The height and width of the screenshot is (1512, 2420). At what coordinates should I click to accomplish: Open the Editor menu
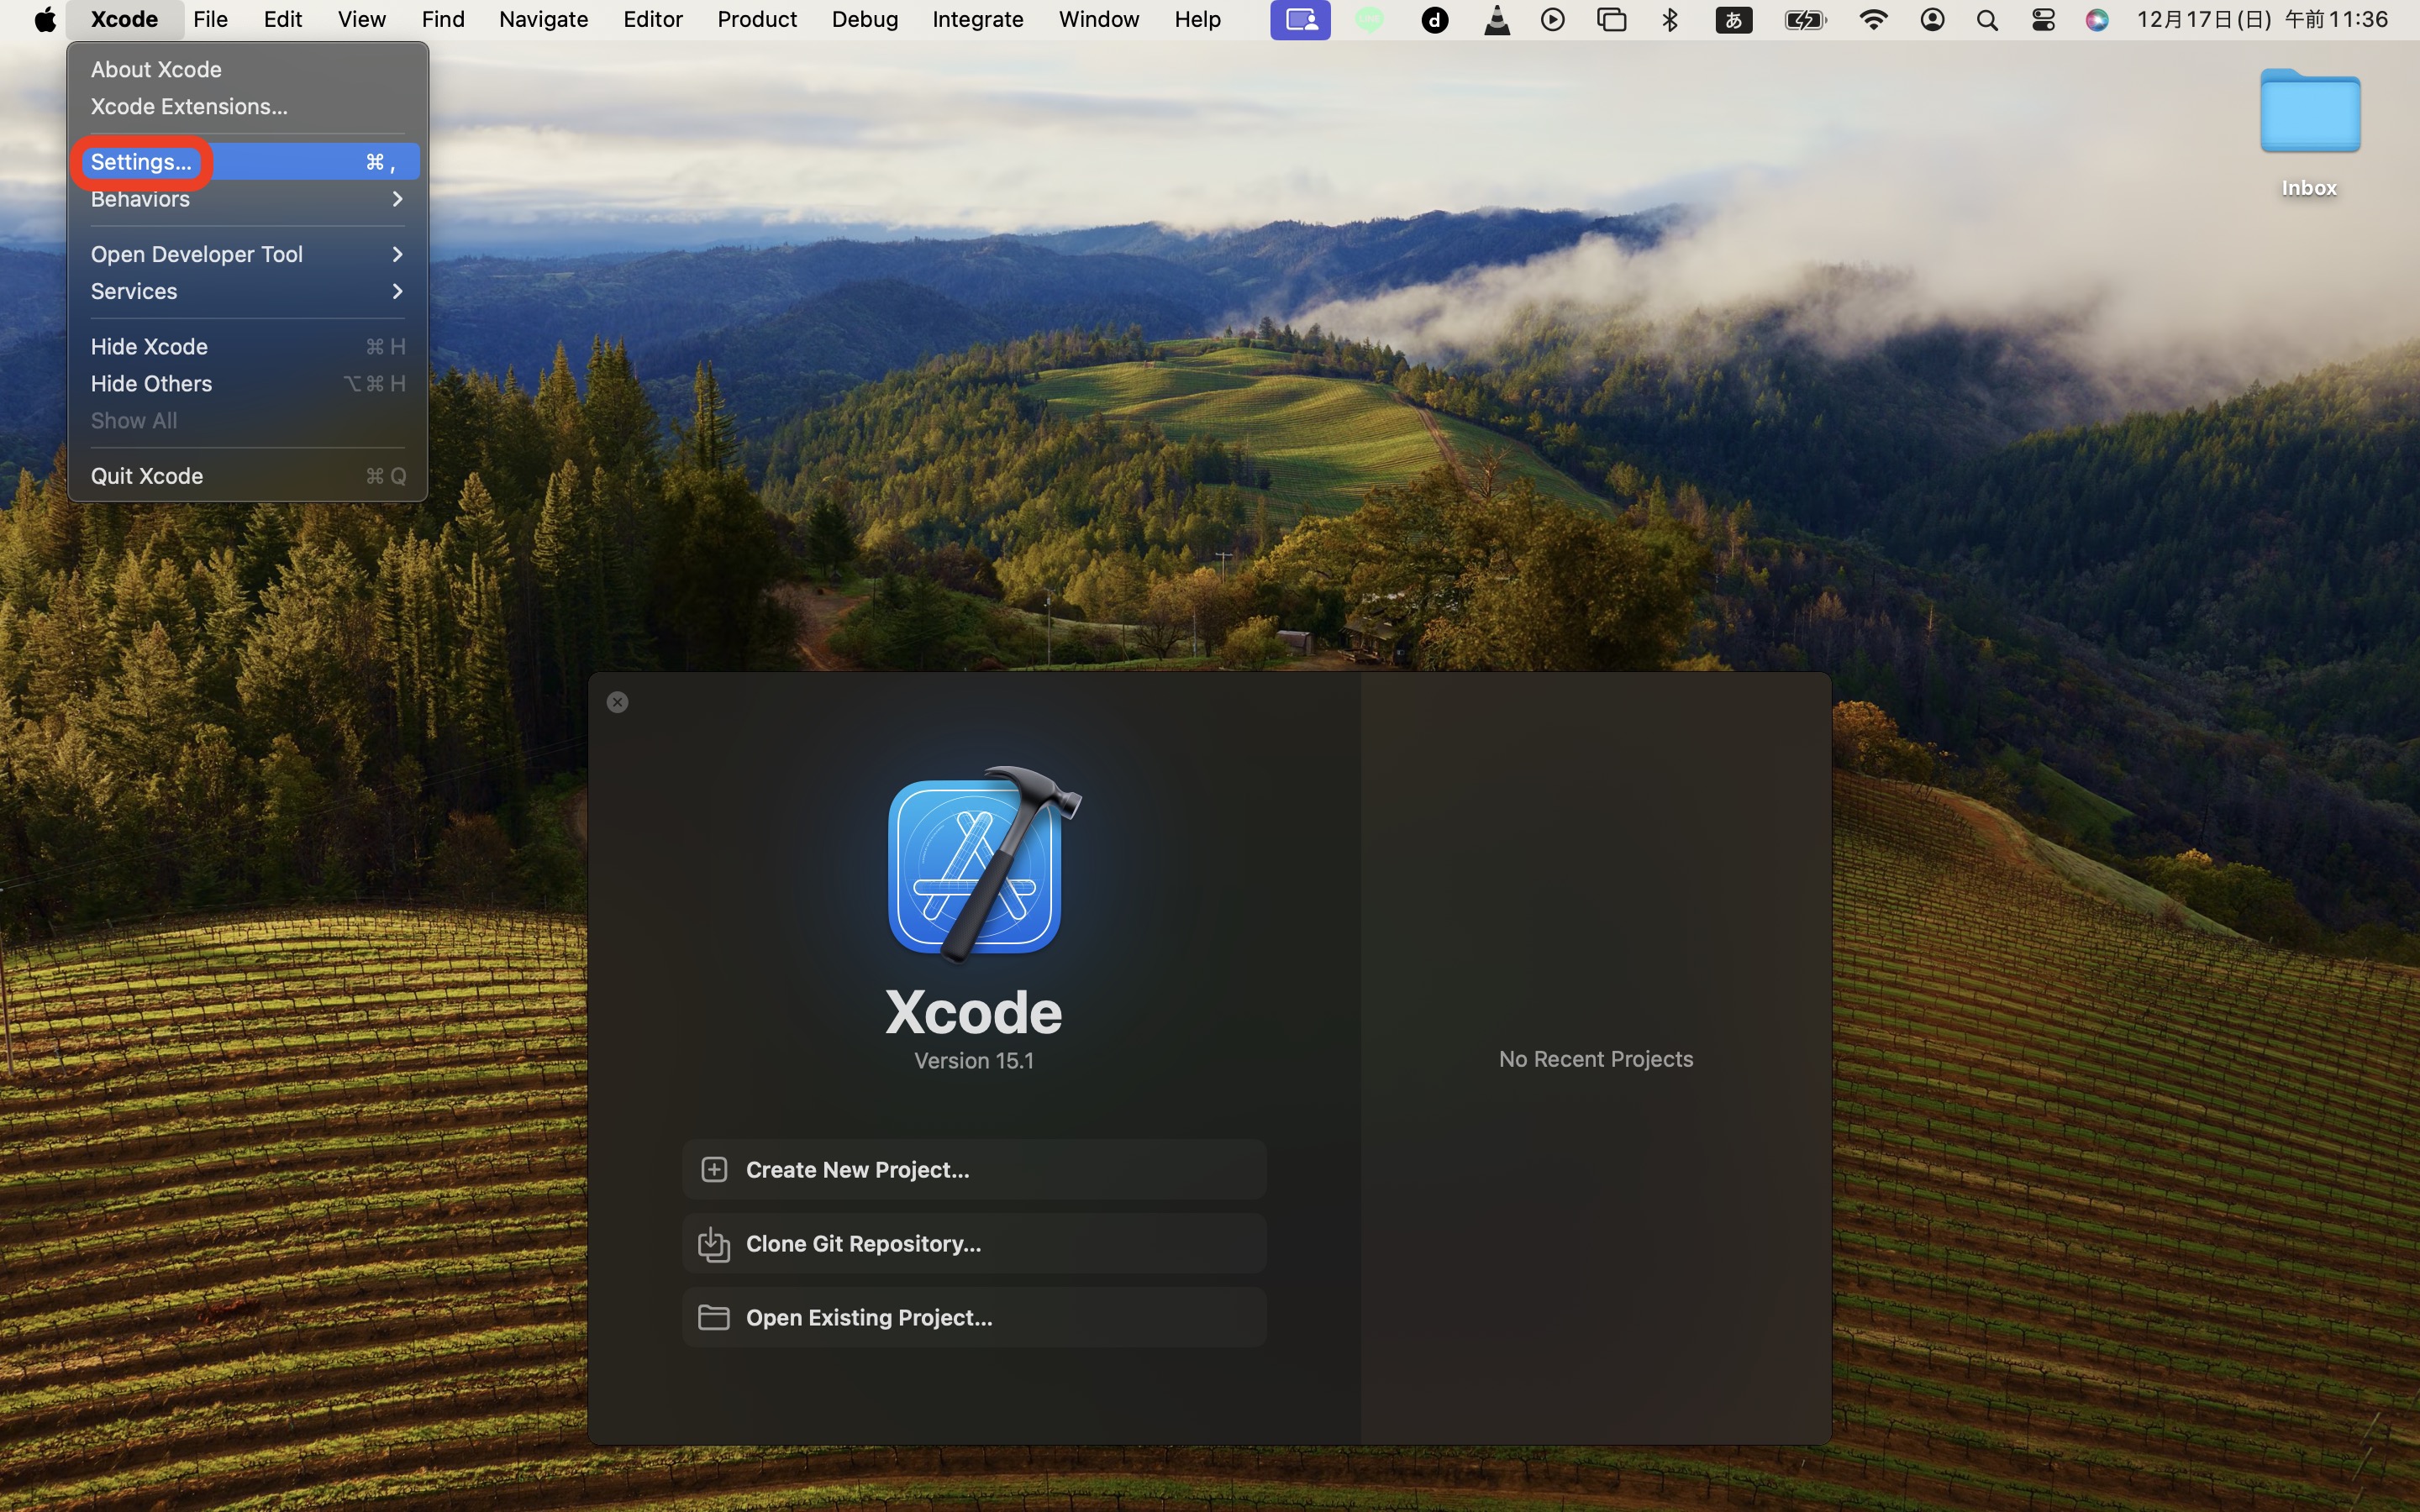coord(653,19)
